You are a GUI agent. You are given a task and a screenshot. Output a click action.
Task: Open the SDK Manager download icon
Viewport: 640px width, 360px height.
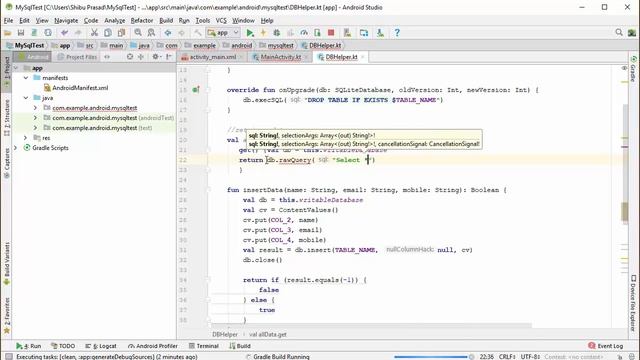point(380,33)
